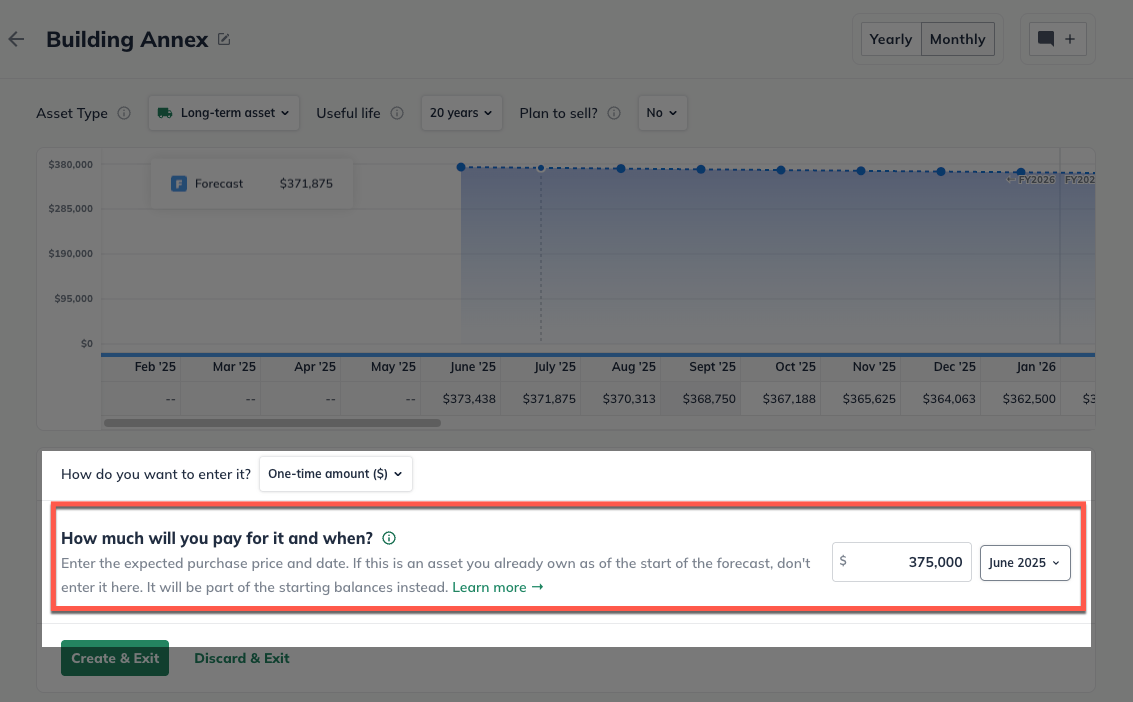Open the Long-term asset type dropdown
This screenshot has width=1133, height=702.
click(x=224, y=113)
